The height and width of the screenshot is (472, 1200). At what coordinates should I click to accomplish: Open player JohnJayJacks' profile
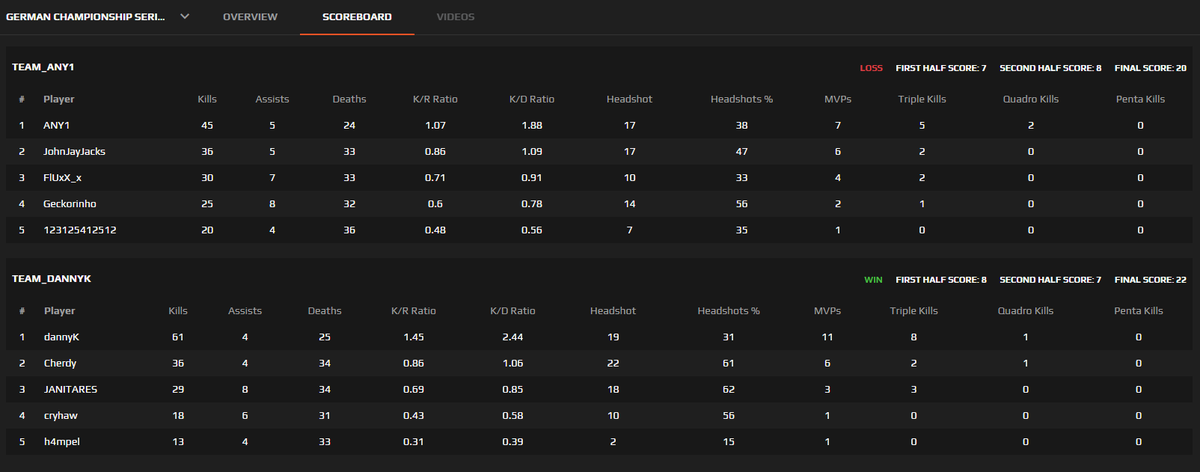[74, 152]
